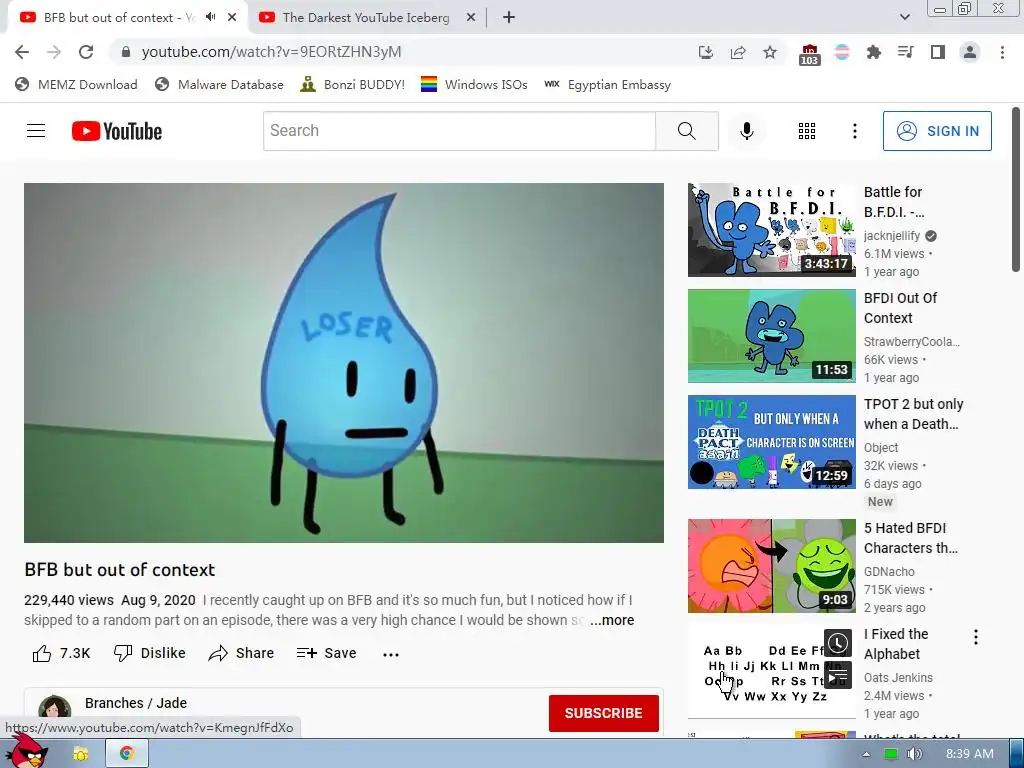Toggle the browser side panel
The height and width of the screenshot is (768, 1024).
click(938, 52)
